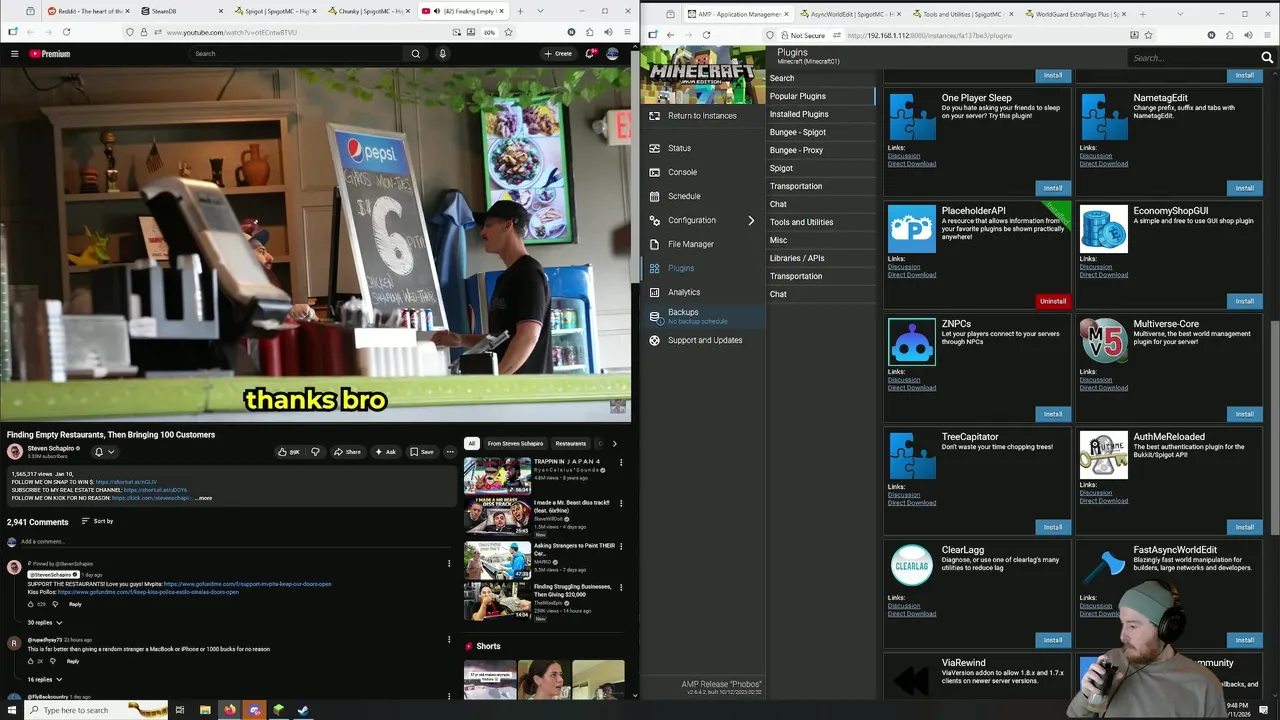Save the video to a playlist

tap(422, 452)
